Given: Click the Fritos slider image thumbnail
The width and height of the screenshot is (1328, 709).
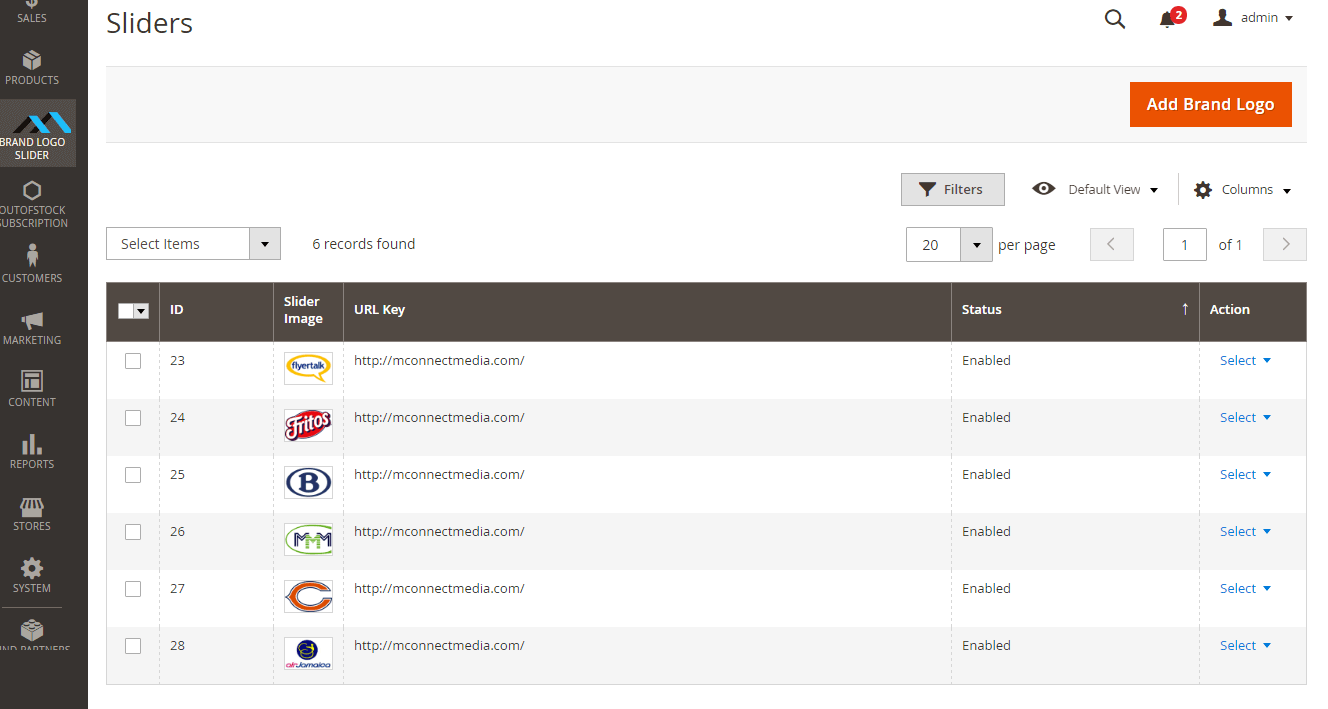Looking at the screenshot, I should point(308,426).
